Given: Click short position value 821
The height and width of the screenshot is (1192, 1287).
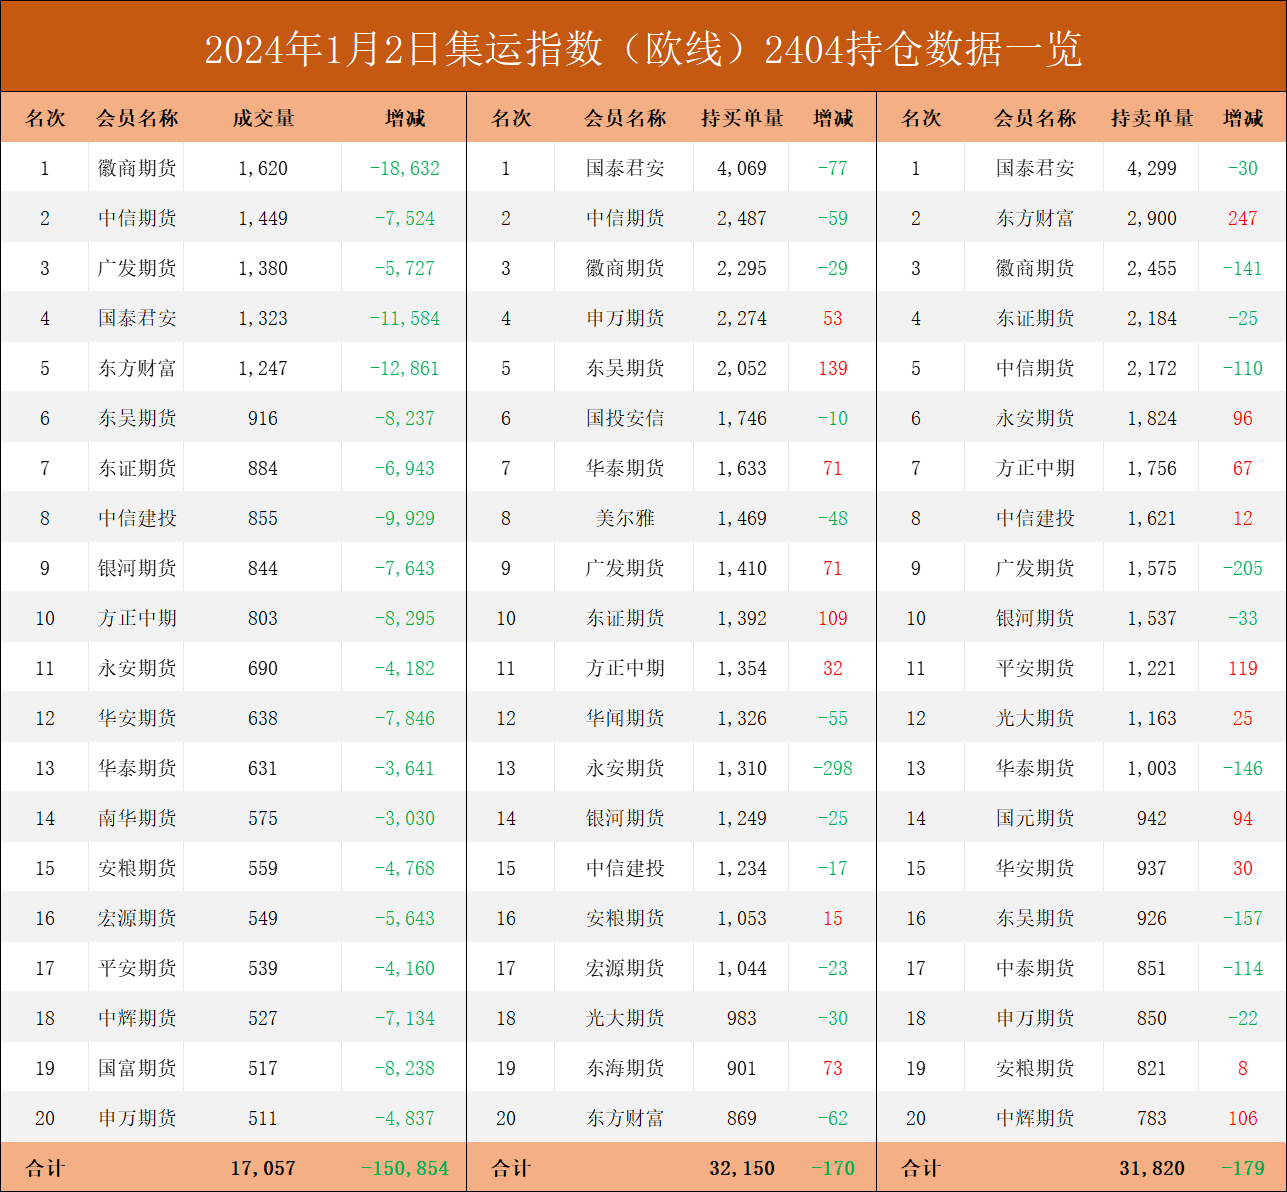Looking at the screenshot, I should [x=1152, y=1068].
